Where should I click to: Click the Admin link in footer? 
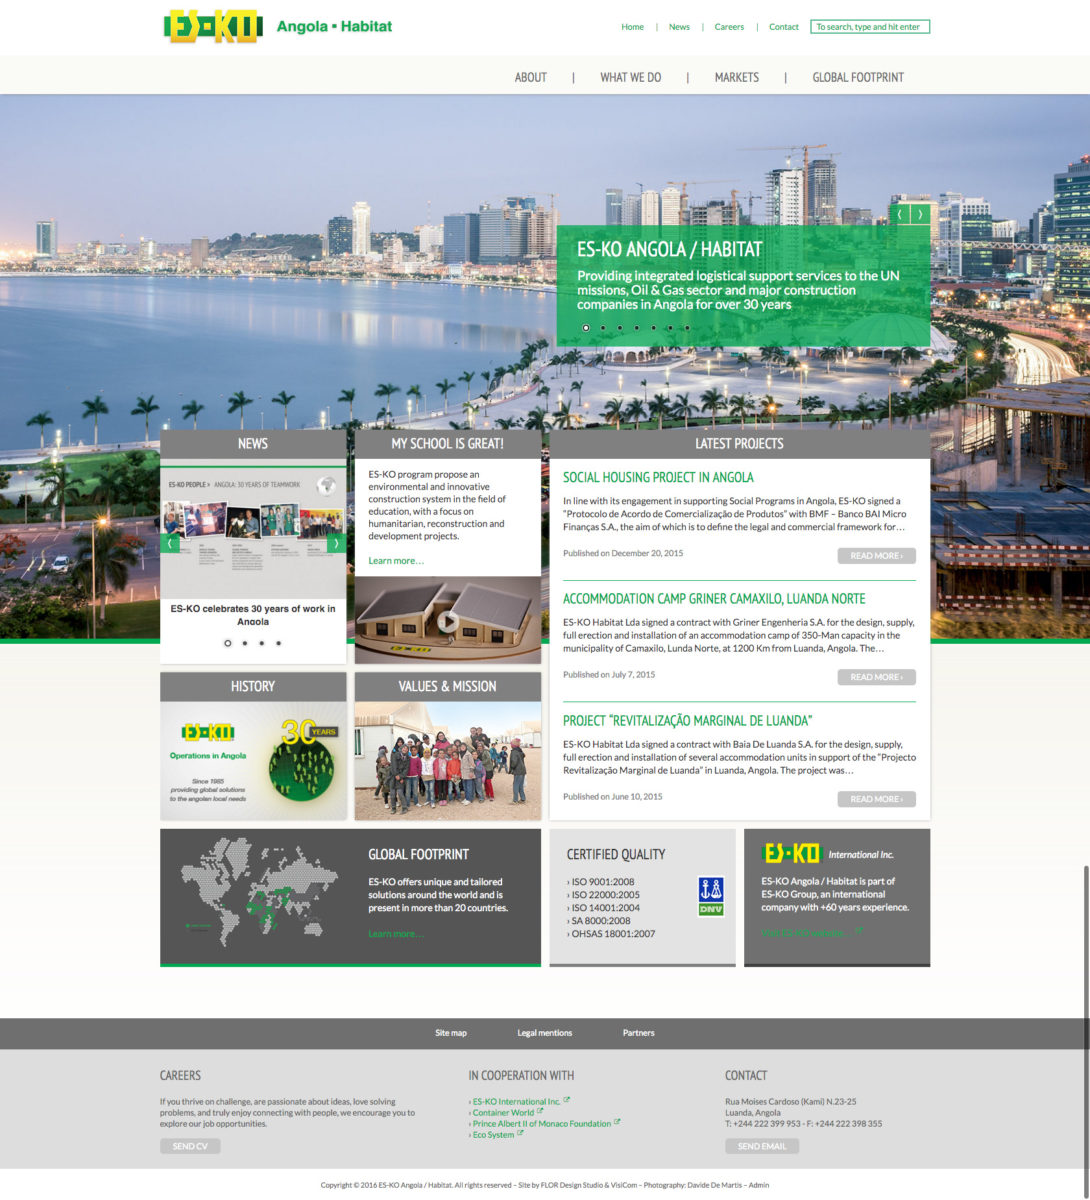tap(759, 1185)
